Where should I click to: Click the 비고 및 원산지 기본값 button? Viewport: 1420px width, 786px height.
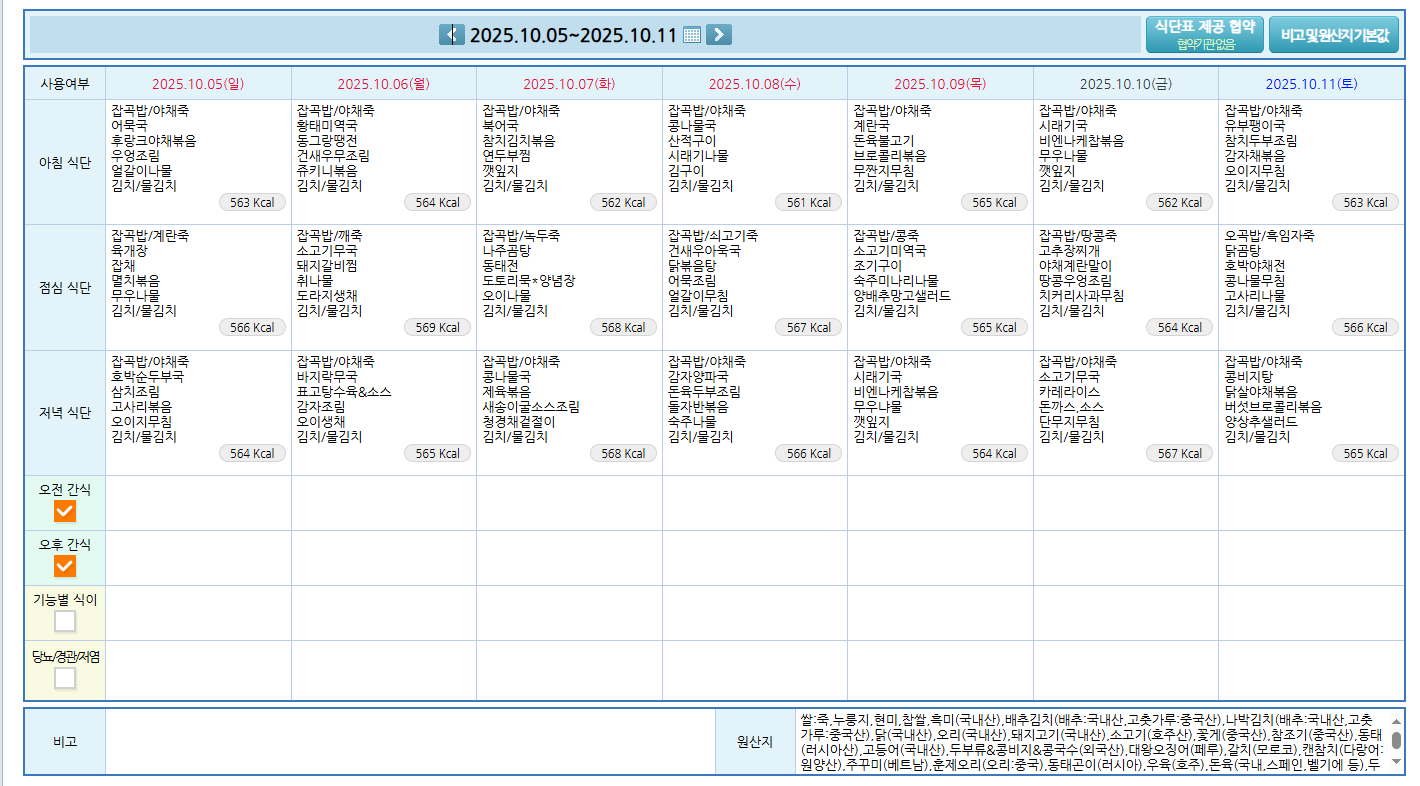1334,34
